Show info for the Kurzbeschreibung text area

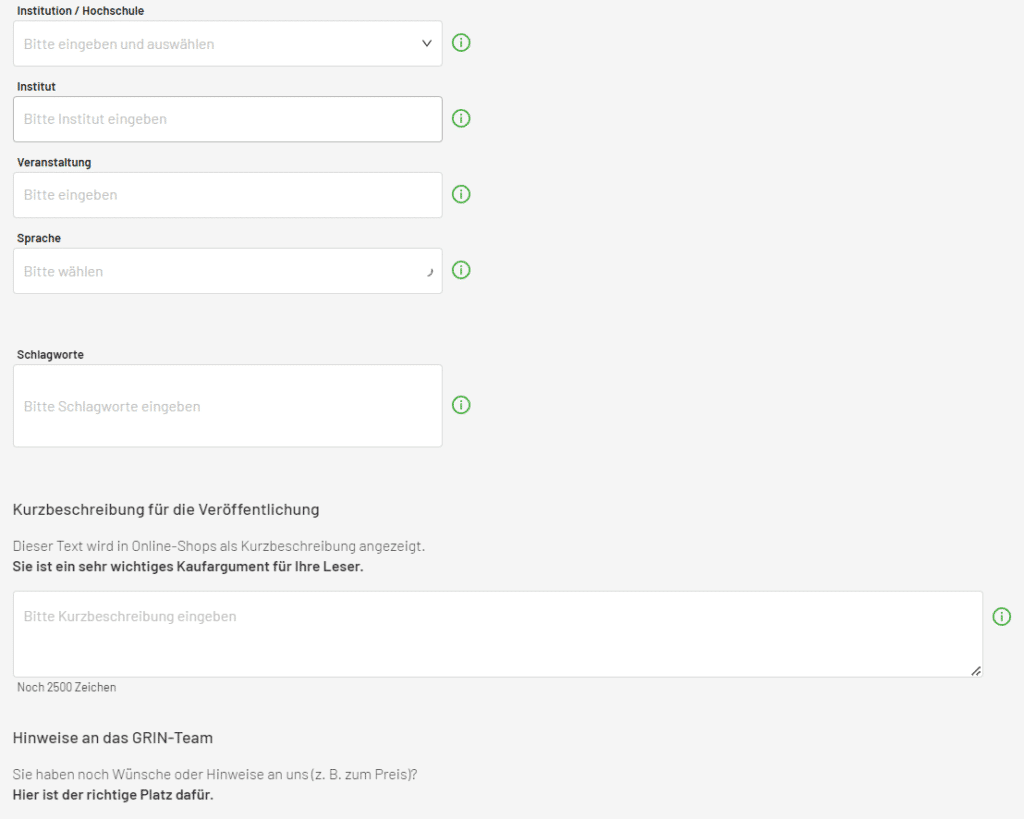pos(1001,617)
